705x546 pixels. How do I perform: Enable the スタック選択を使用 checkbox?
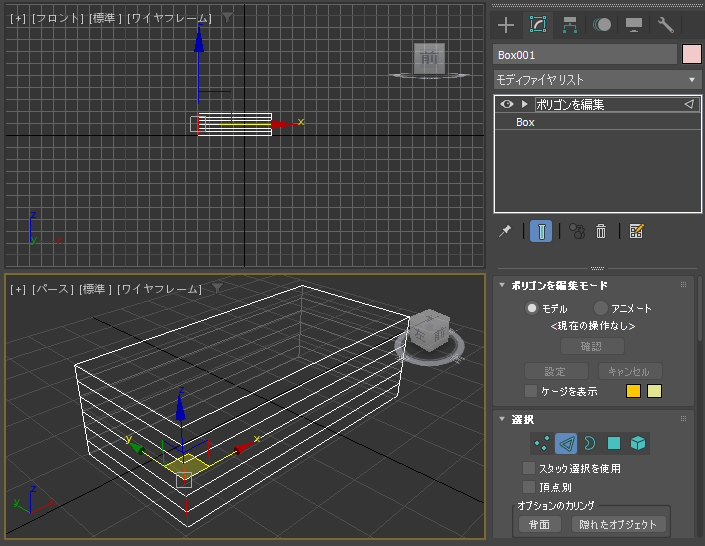click(529, 468)
